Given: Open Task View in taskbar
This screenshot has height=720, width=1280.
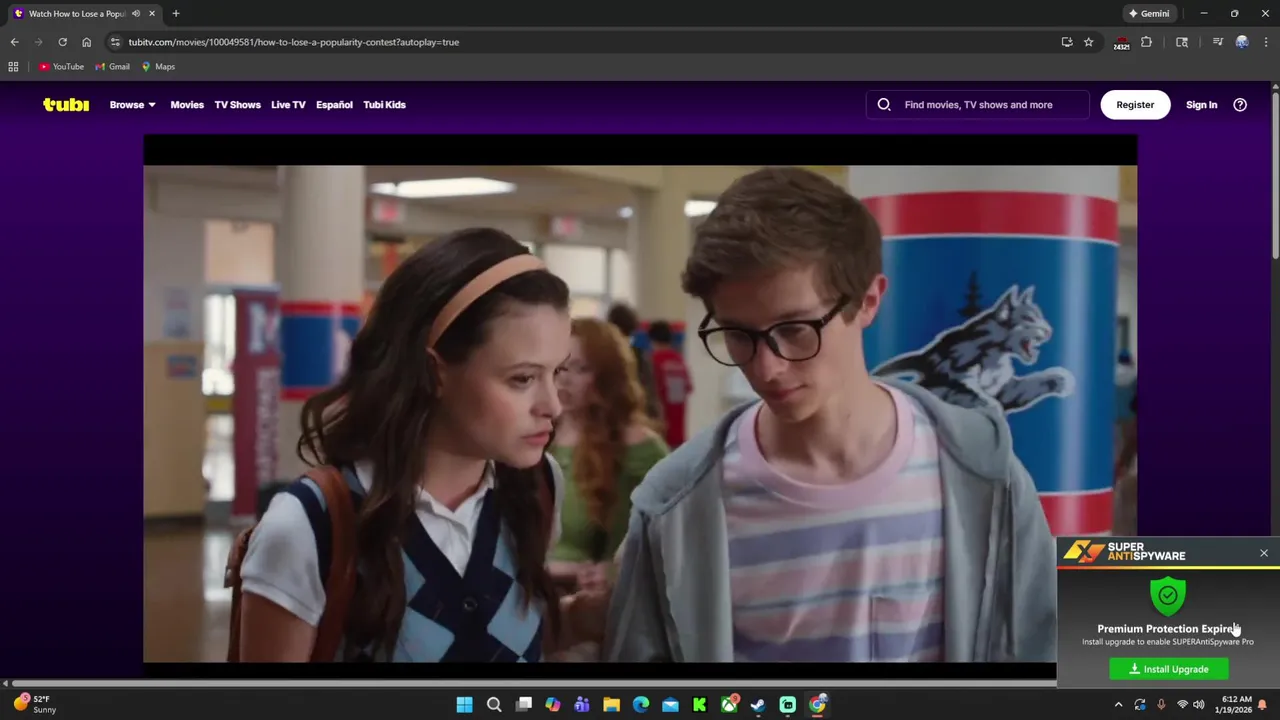Looking at the screenshot, I should 523,705.
